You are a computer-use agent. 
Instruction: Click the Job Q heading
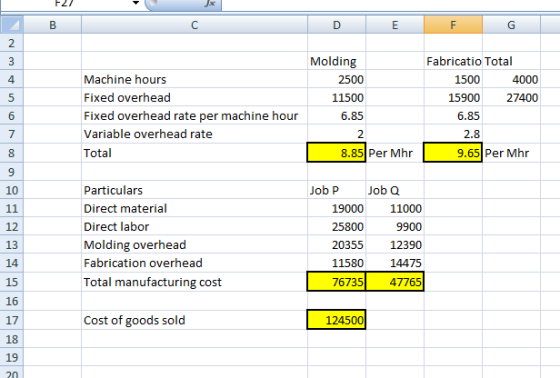395,190
